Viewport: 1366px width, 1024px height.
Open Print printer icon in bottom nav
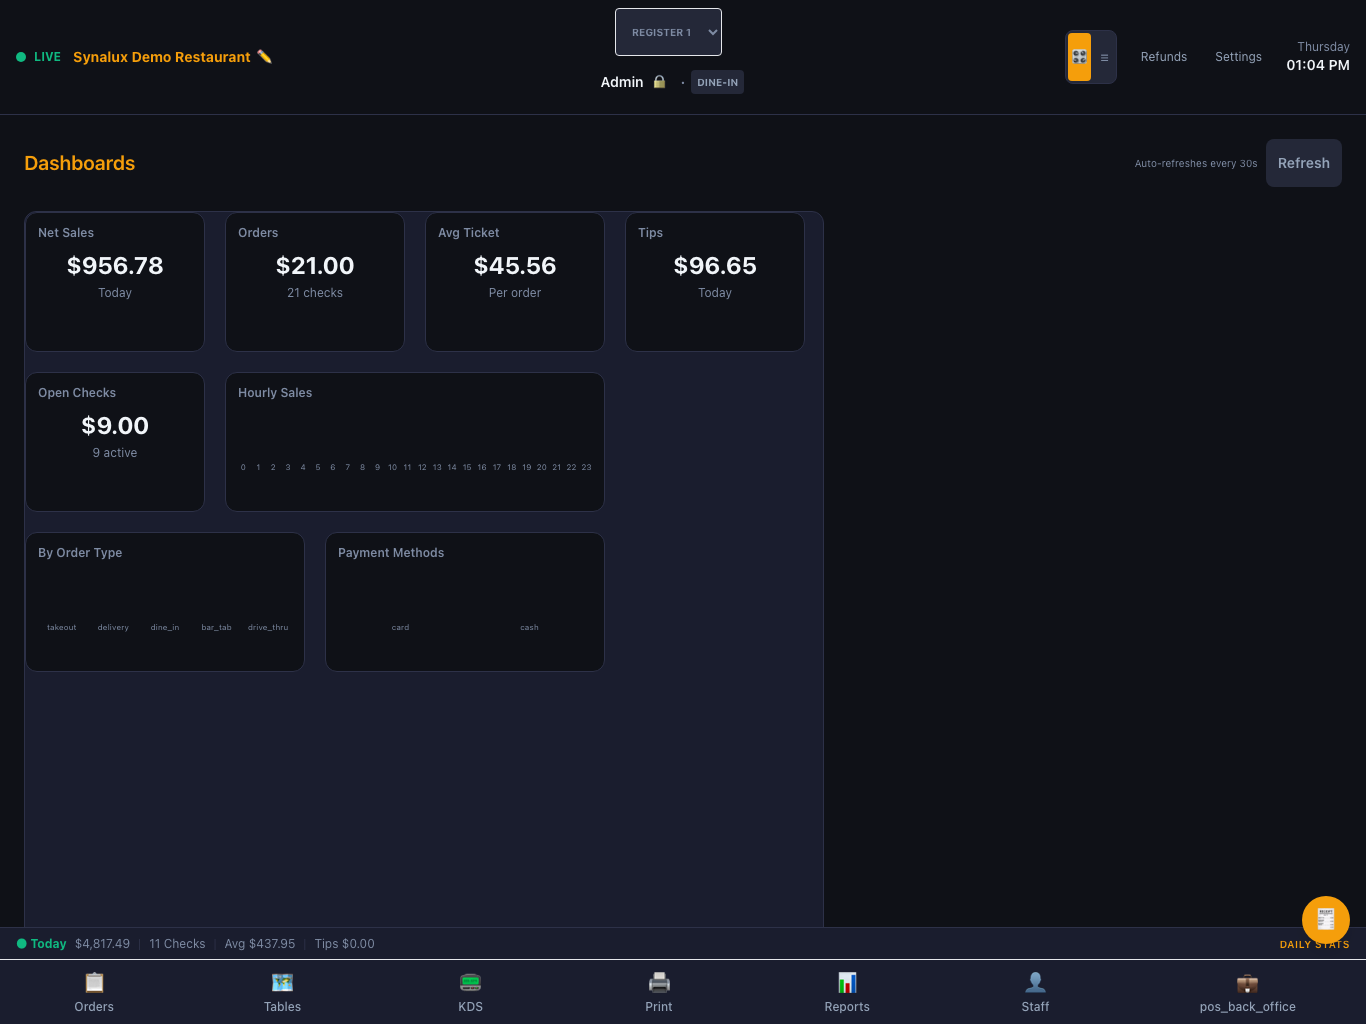click(659, 983)
